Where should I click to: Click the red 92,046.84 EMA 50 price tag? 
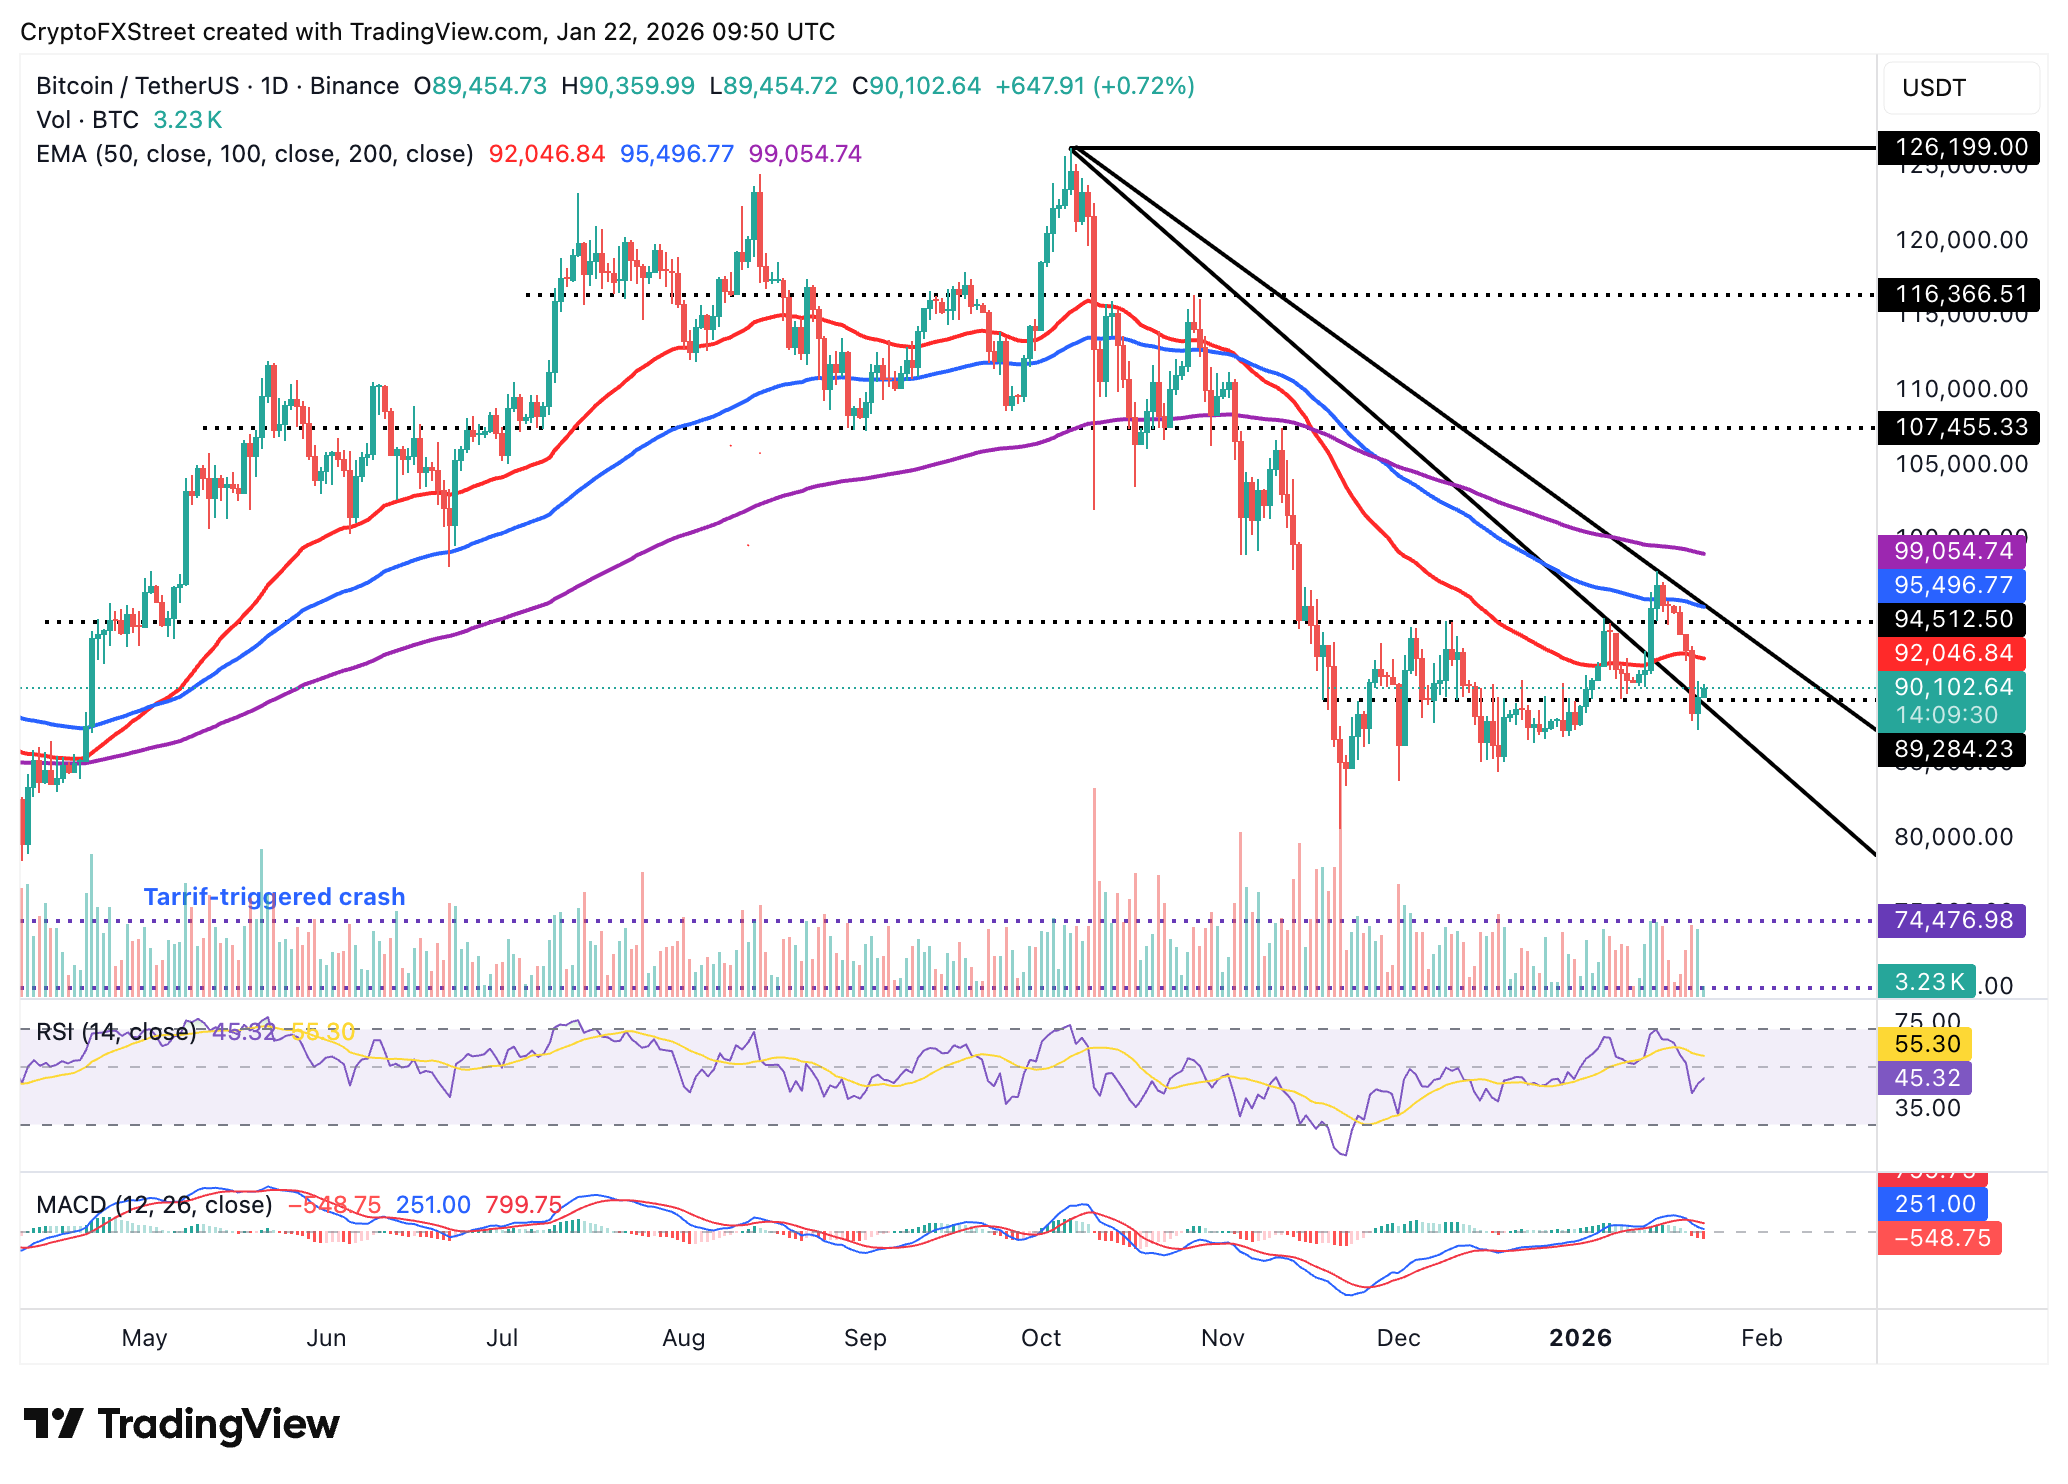click(x=1952, y=653)
